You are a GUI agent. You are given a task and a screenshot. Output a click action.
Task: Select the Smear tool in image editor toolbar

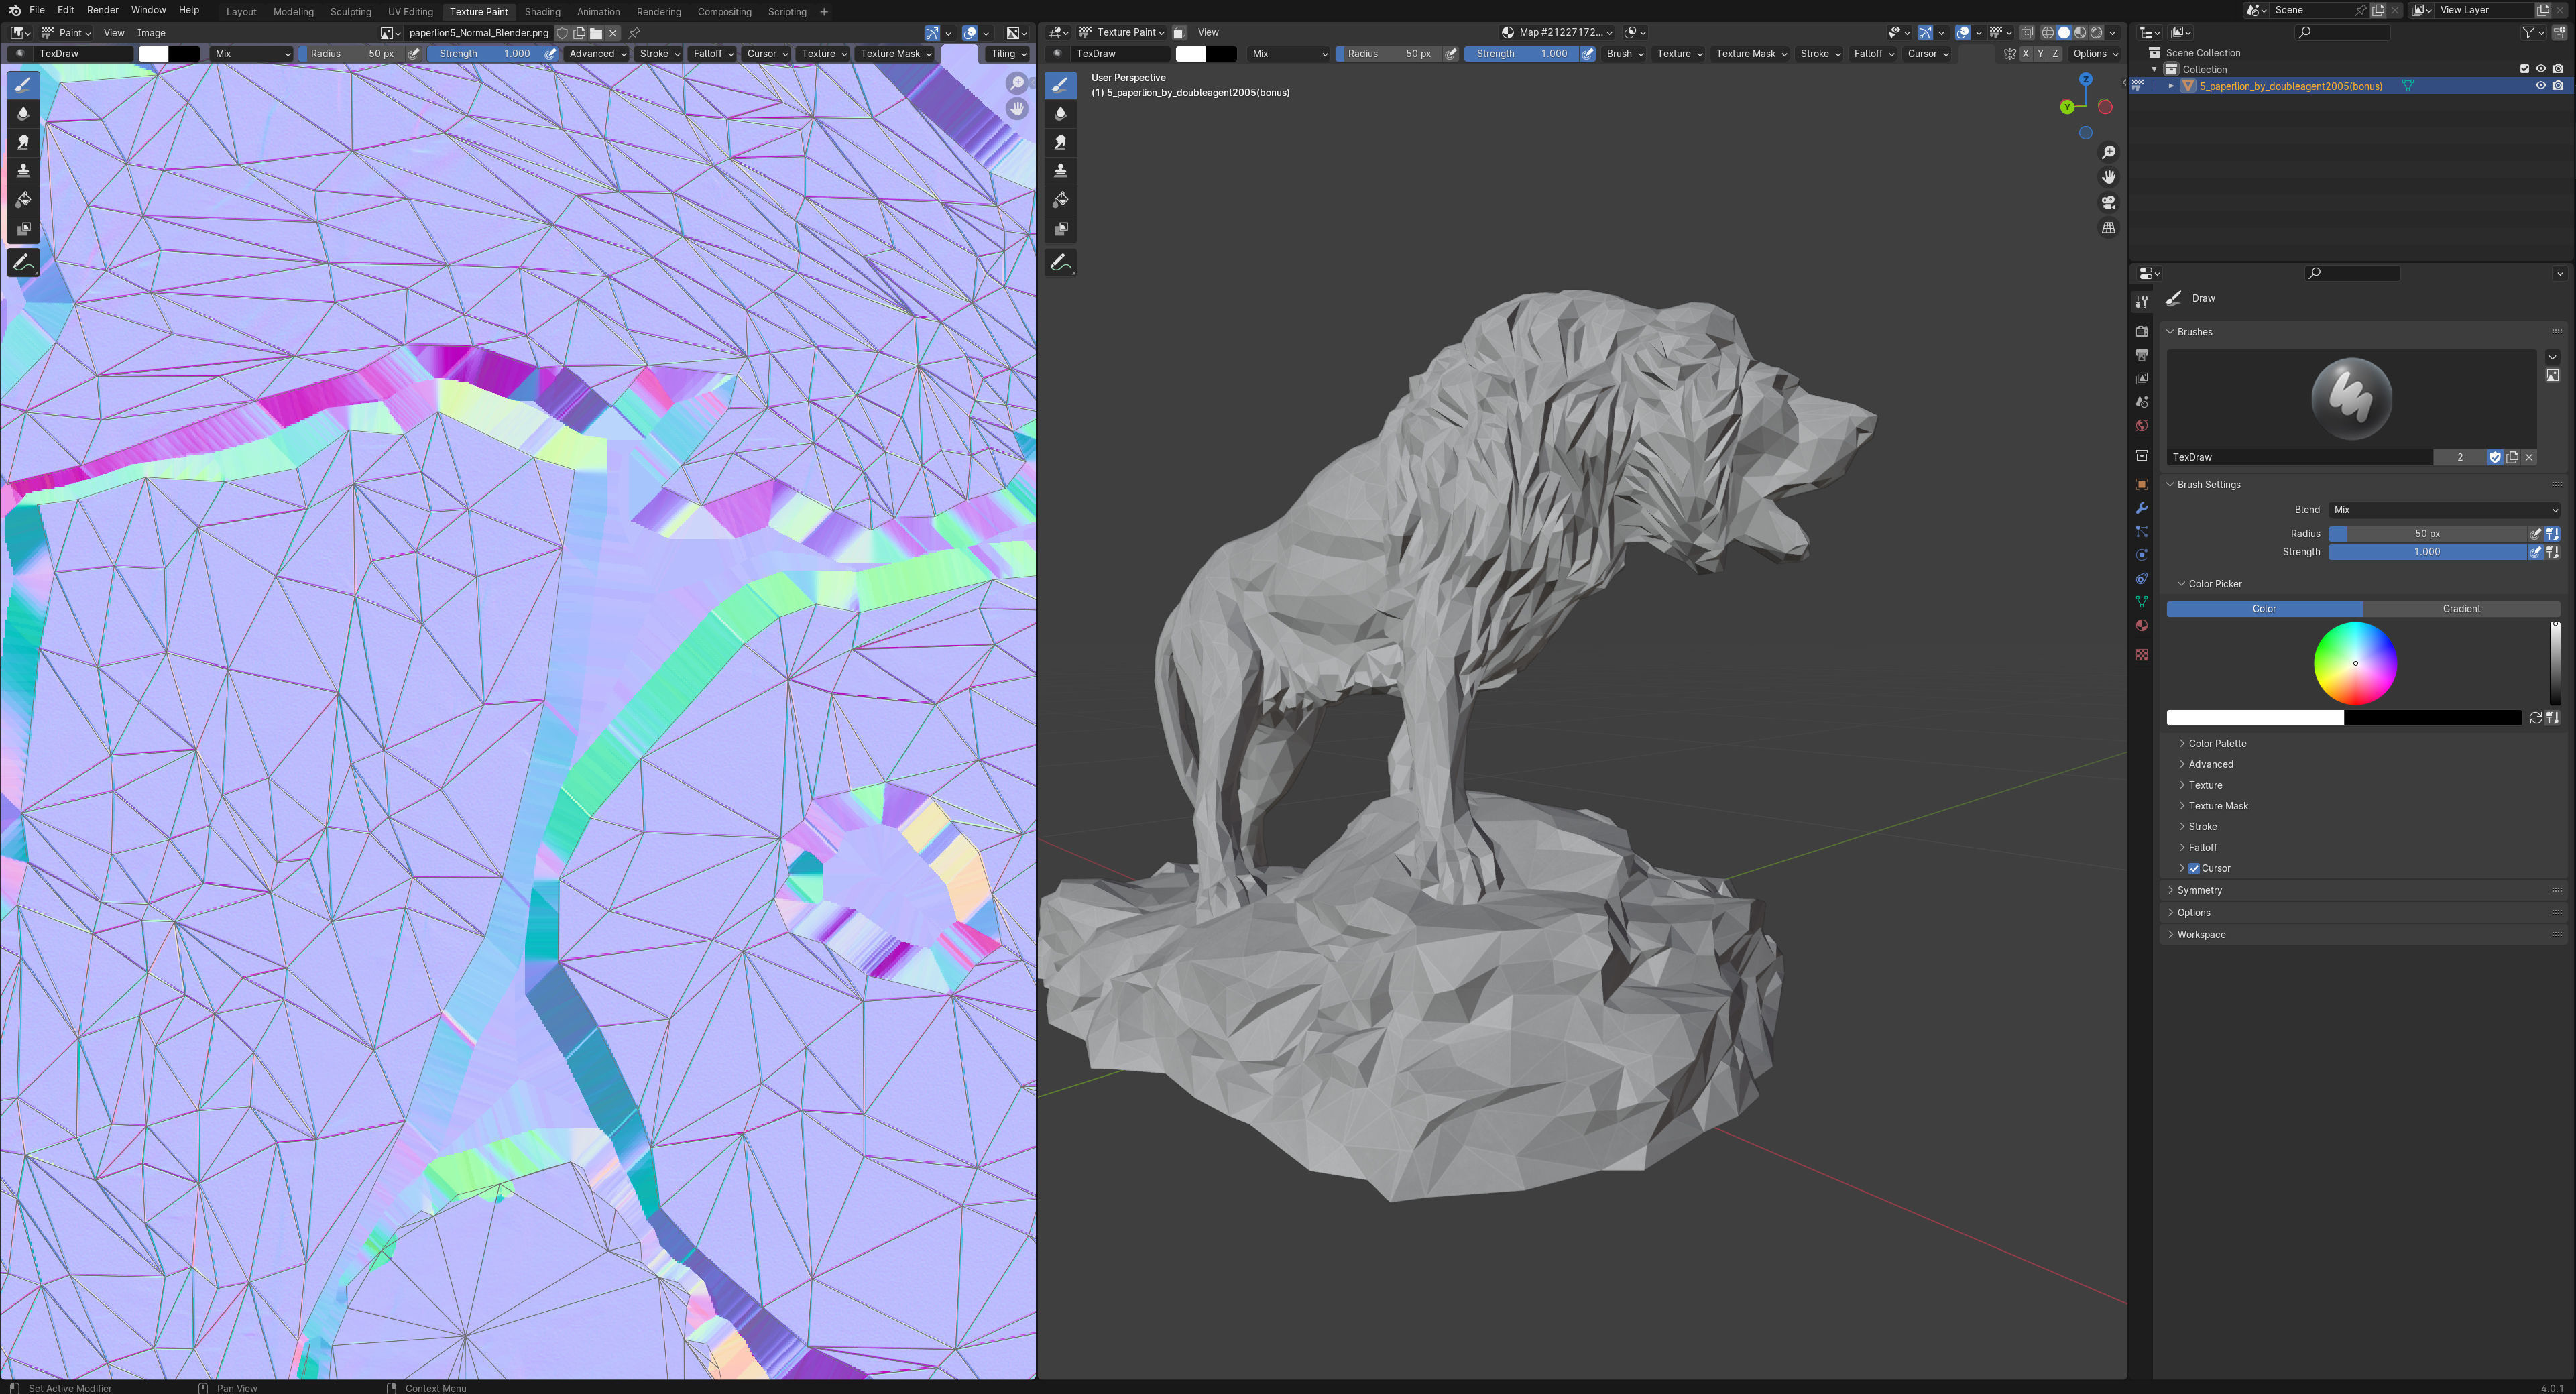[23, 142]
